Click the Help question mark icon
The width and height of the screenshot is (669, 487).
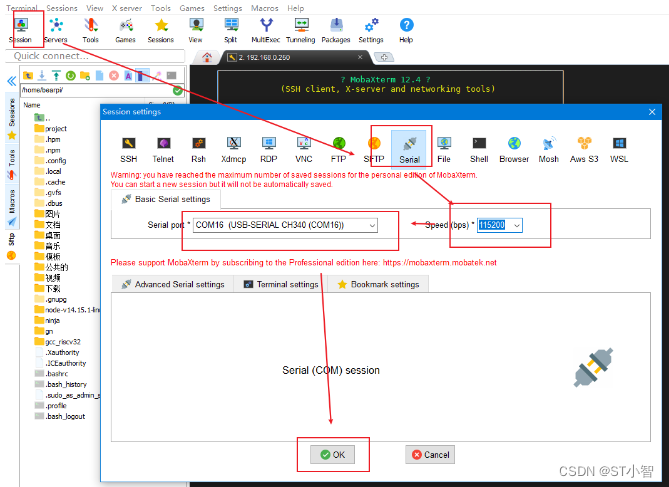[x=406, y=30]
